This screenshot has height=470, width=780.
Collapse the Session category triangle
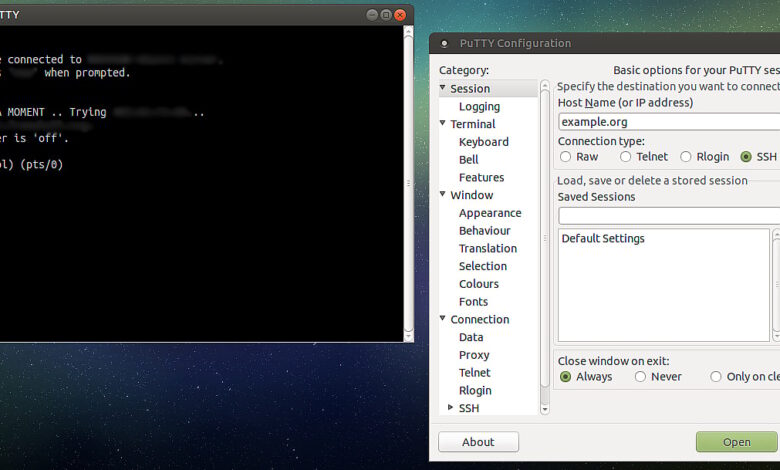point(442,88)
